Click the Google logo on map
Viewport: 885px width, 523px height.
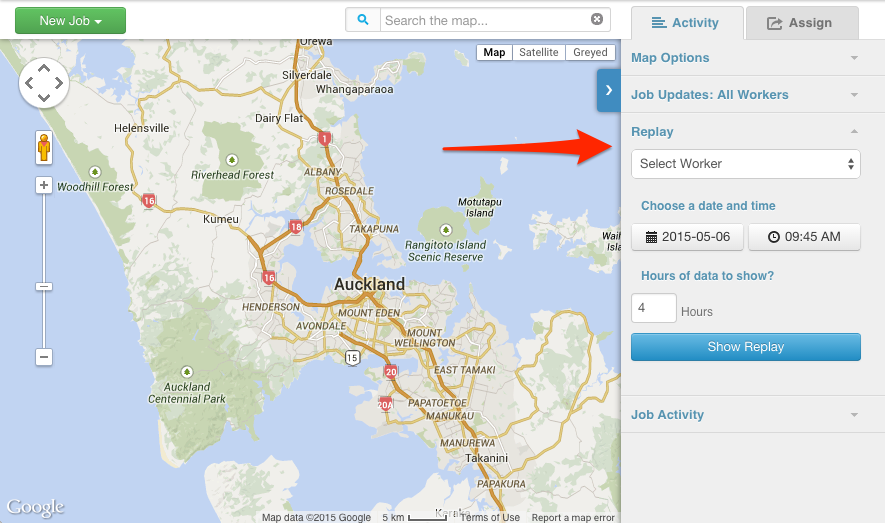[x=35, y=507]
